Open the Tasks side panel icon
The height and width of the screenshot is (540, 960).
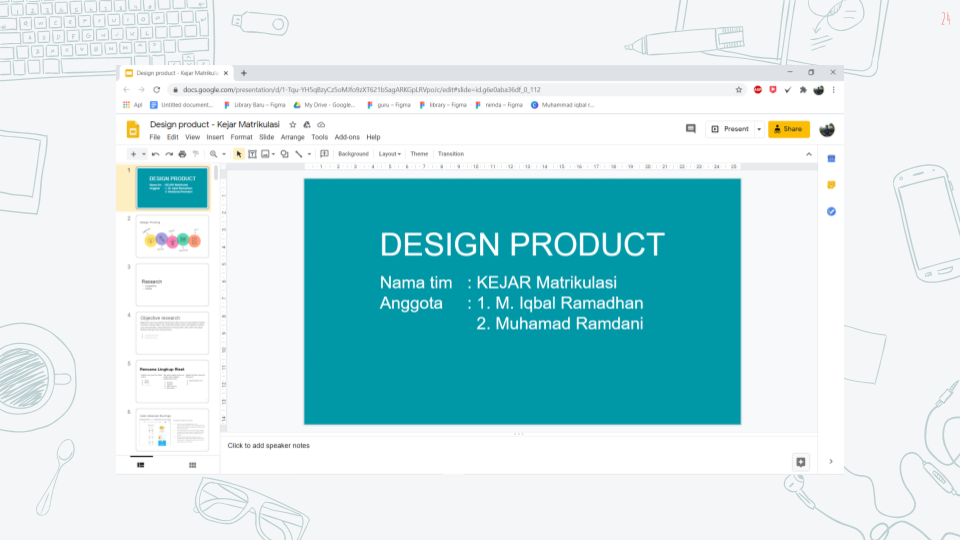(831, 211)
